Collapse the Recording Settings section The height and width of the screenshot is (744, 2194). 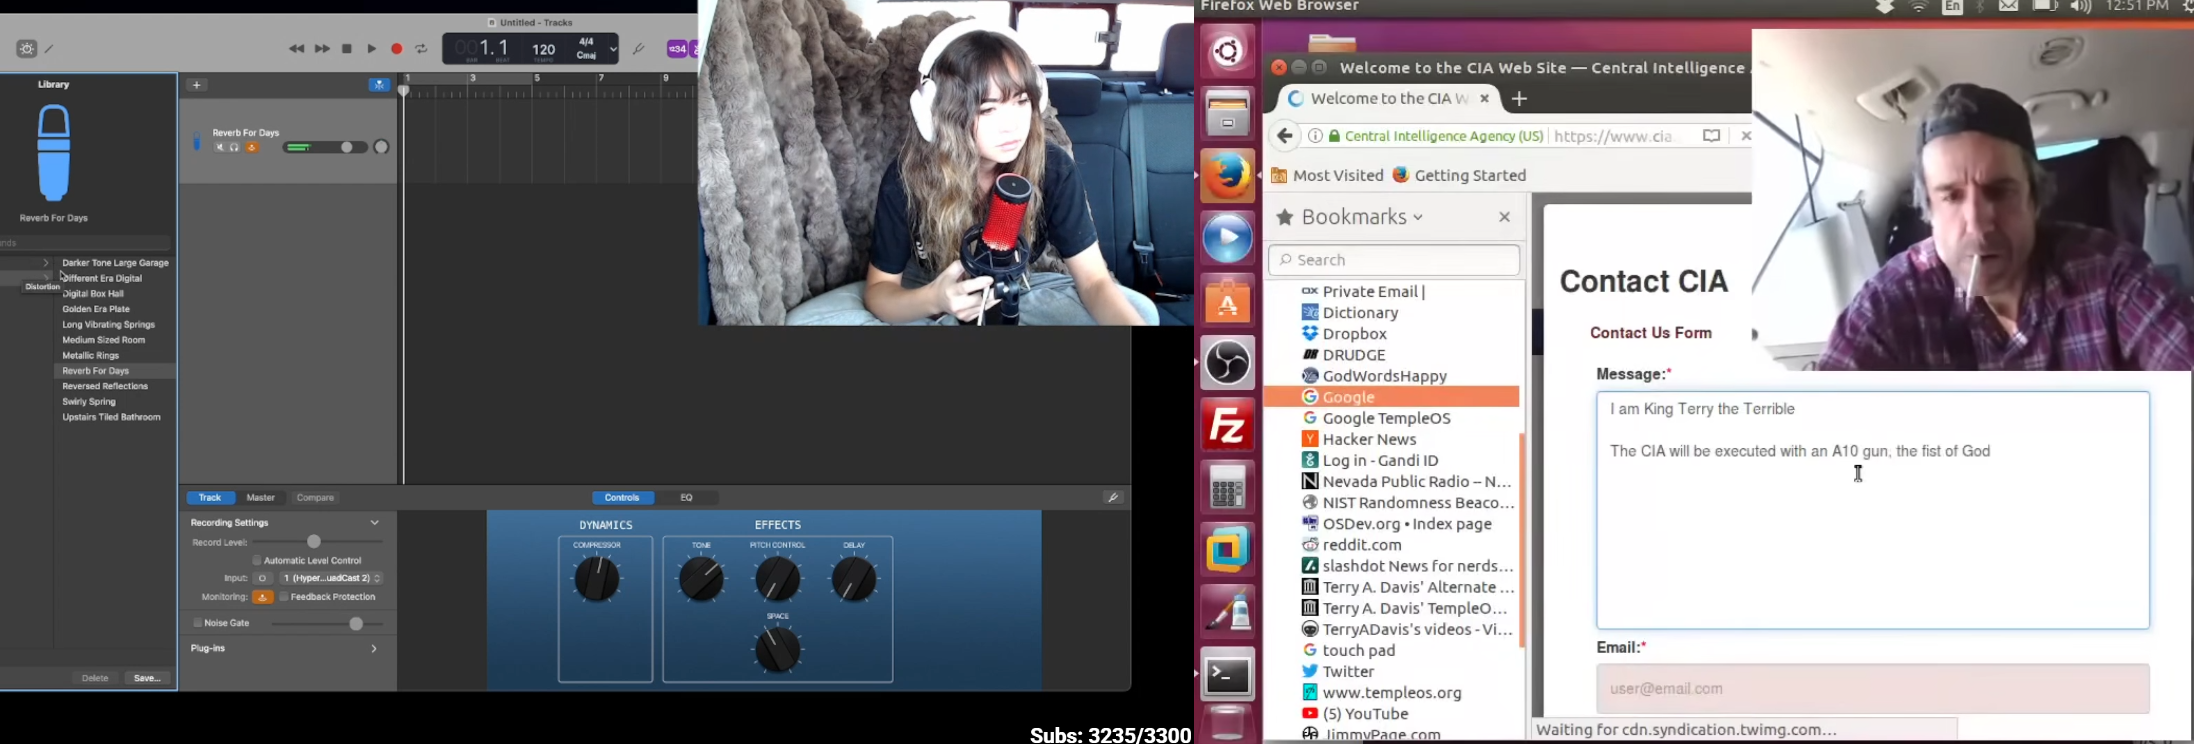pyautogui.click(x=375, y=523)
